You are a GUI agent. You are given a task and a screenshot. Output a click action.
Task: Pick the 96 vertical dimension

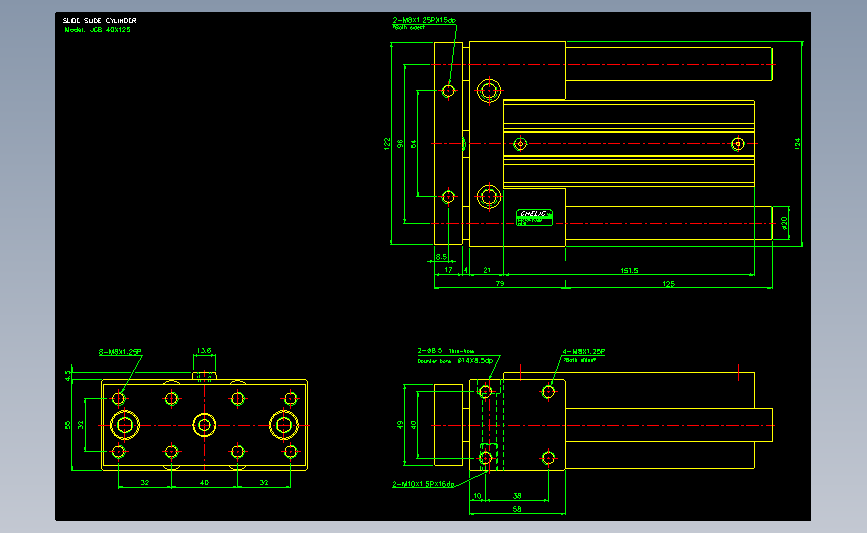click(x=400, y=144)
